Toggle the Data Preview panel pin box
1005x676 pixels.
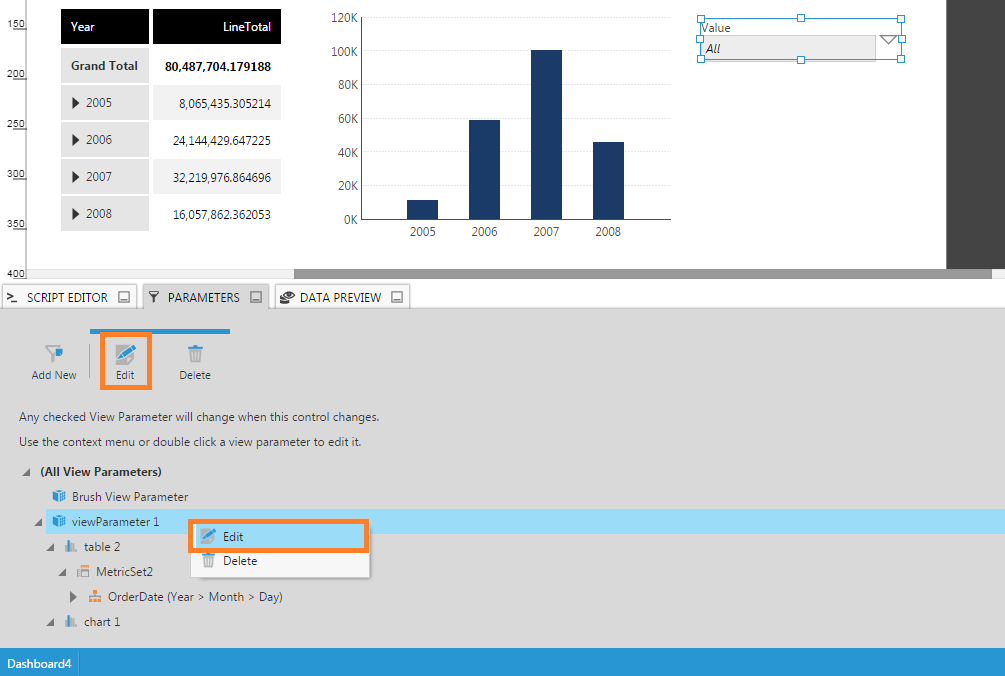tap(397, 297)
